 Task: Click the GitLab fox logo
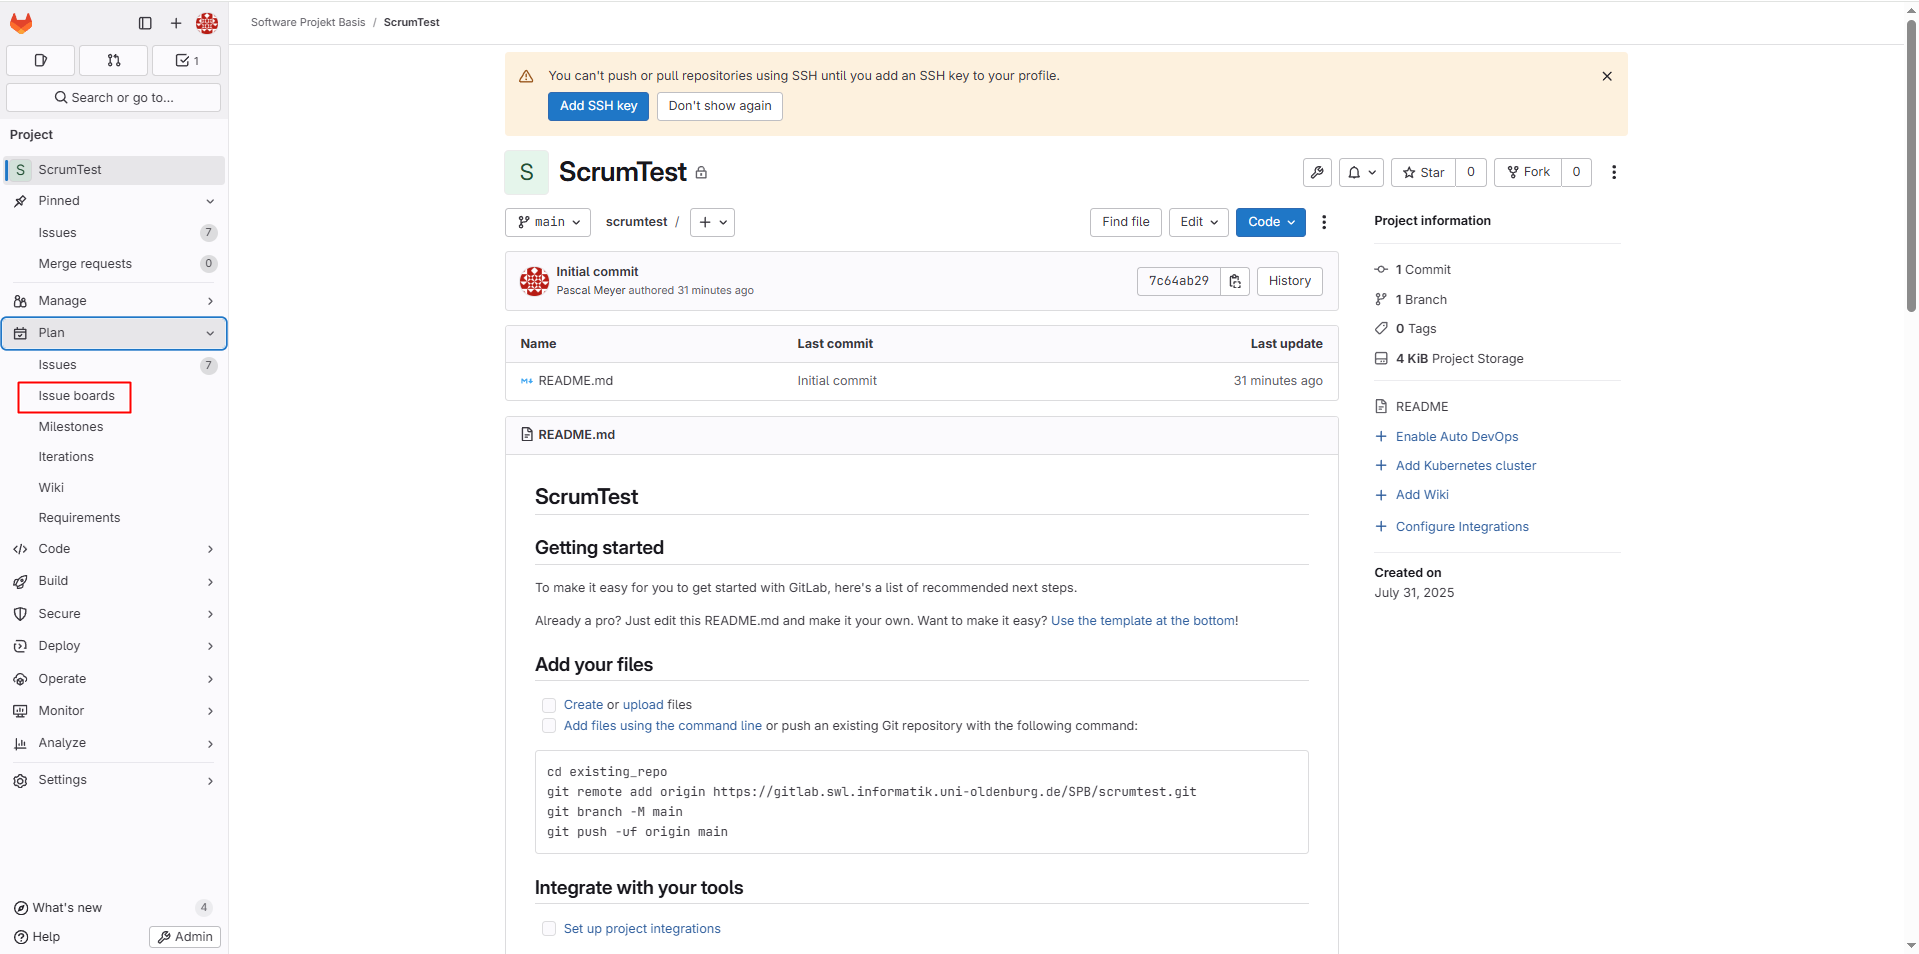21,22
